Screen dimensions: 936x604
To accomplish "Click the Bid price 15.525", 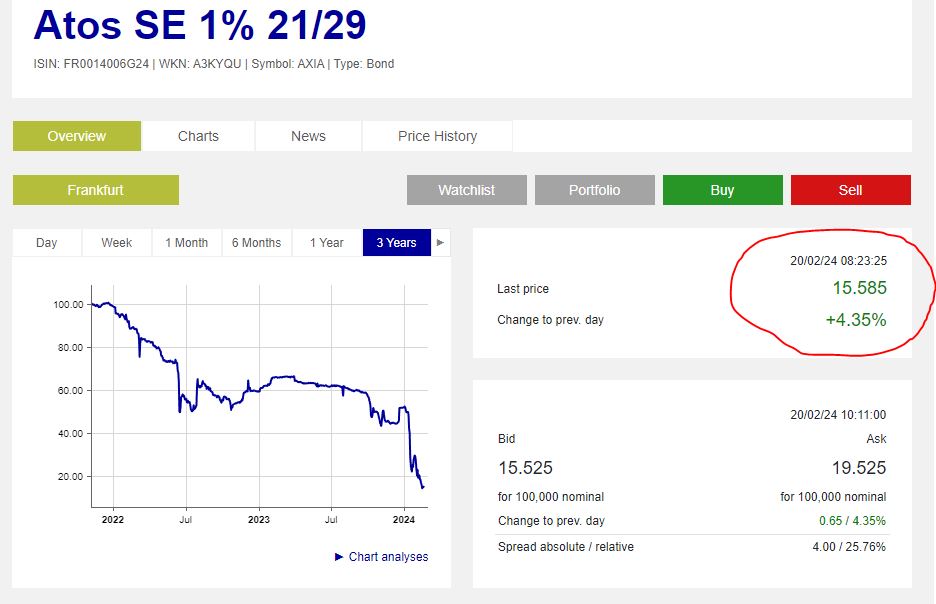I will 525,468.
